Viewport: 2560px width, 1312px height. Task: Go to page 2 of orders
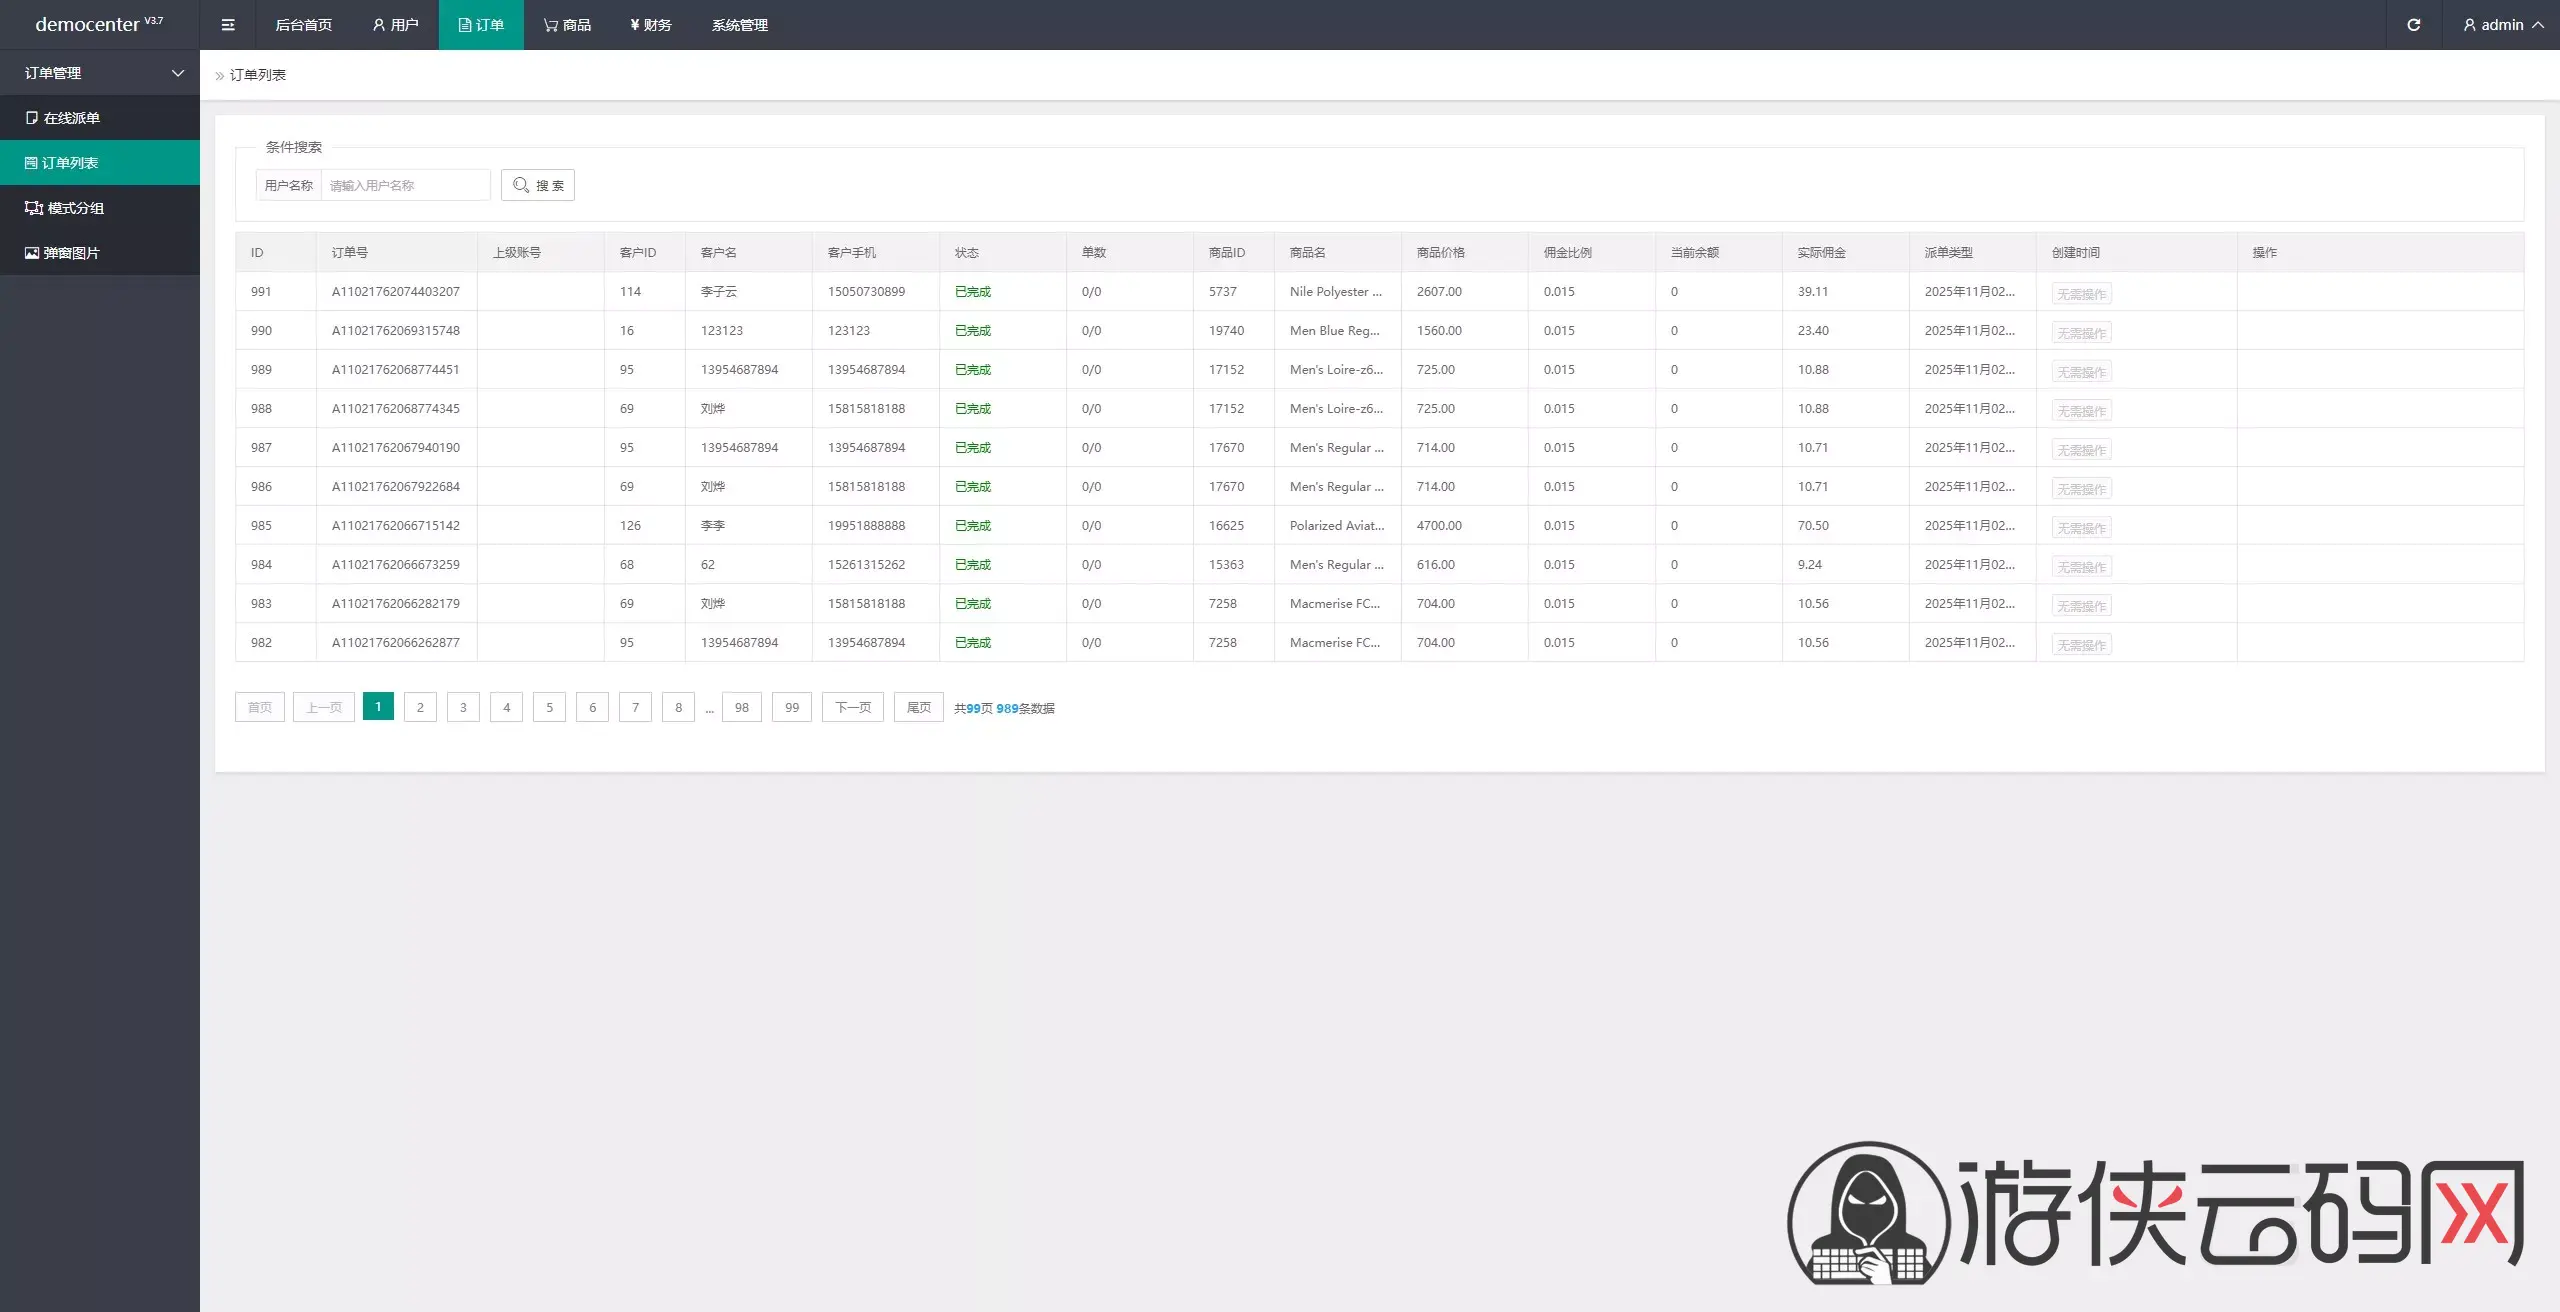pos(420,707)
